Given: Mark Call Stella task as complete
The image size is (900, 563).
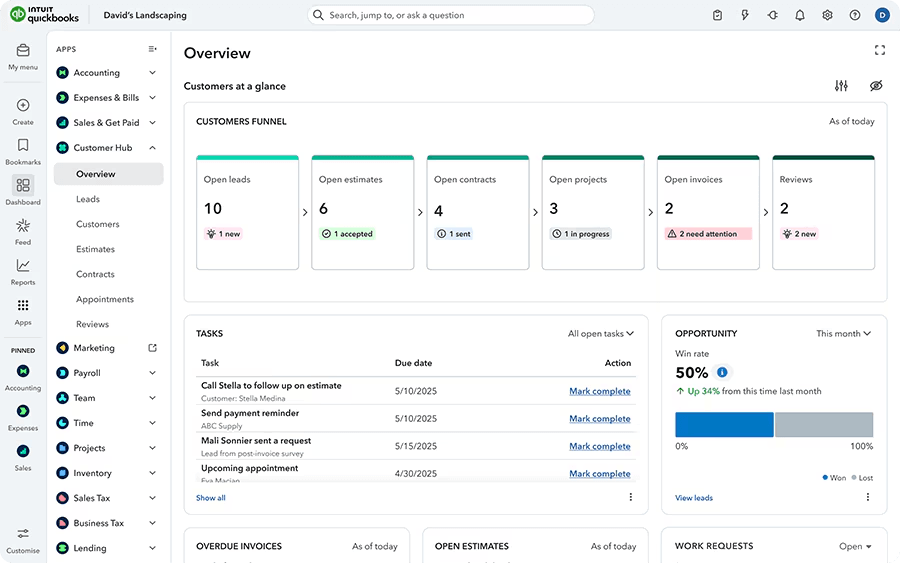Looking at the screenshot, I should tap(599, 391).
